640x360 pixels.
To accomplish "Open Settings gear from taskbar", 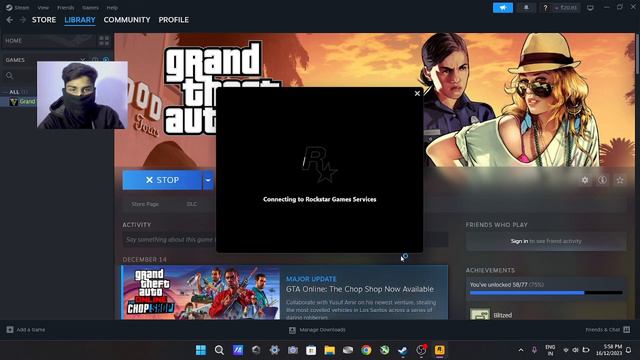I will 274,350.
